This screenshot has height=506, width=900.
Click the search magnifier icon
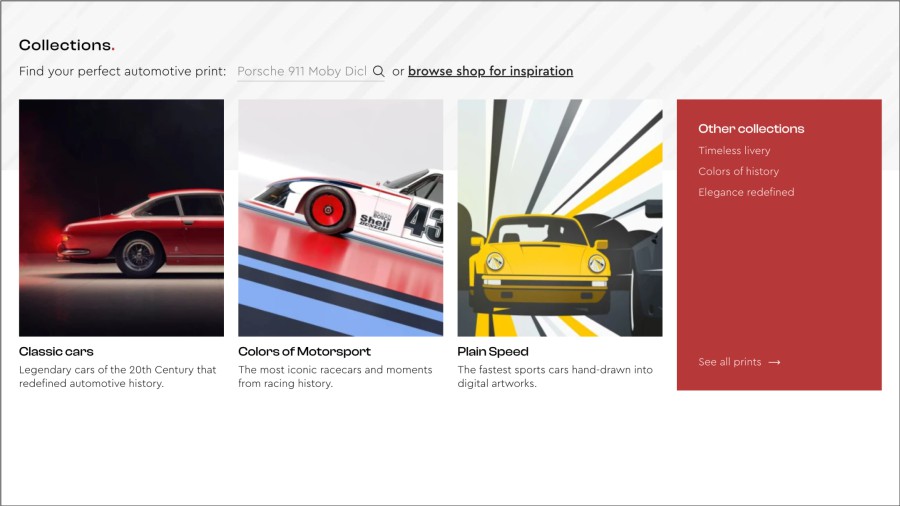tap(378, 71)
